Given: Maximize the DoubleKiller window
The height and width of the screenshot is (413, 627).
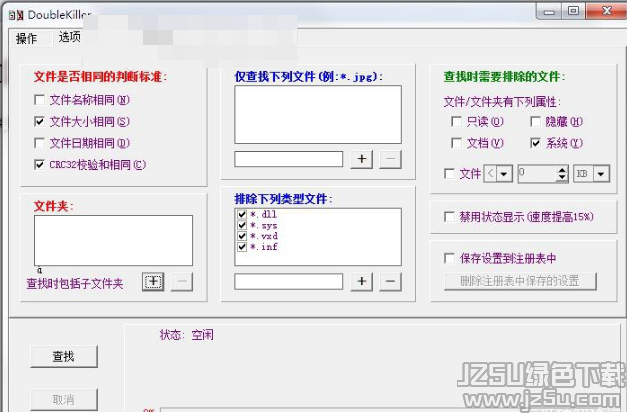Looking at the screenshot, I should pyautogui.click(x=573, y=11).
